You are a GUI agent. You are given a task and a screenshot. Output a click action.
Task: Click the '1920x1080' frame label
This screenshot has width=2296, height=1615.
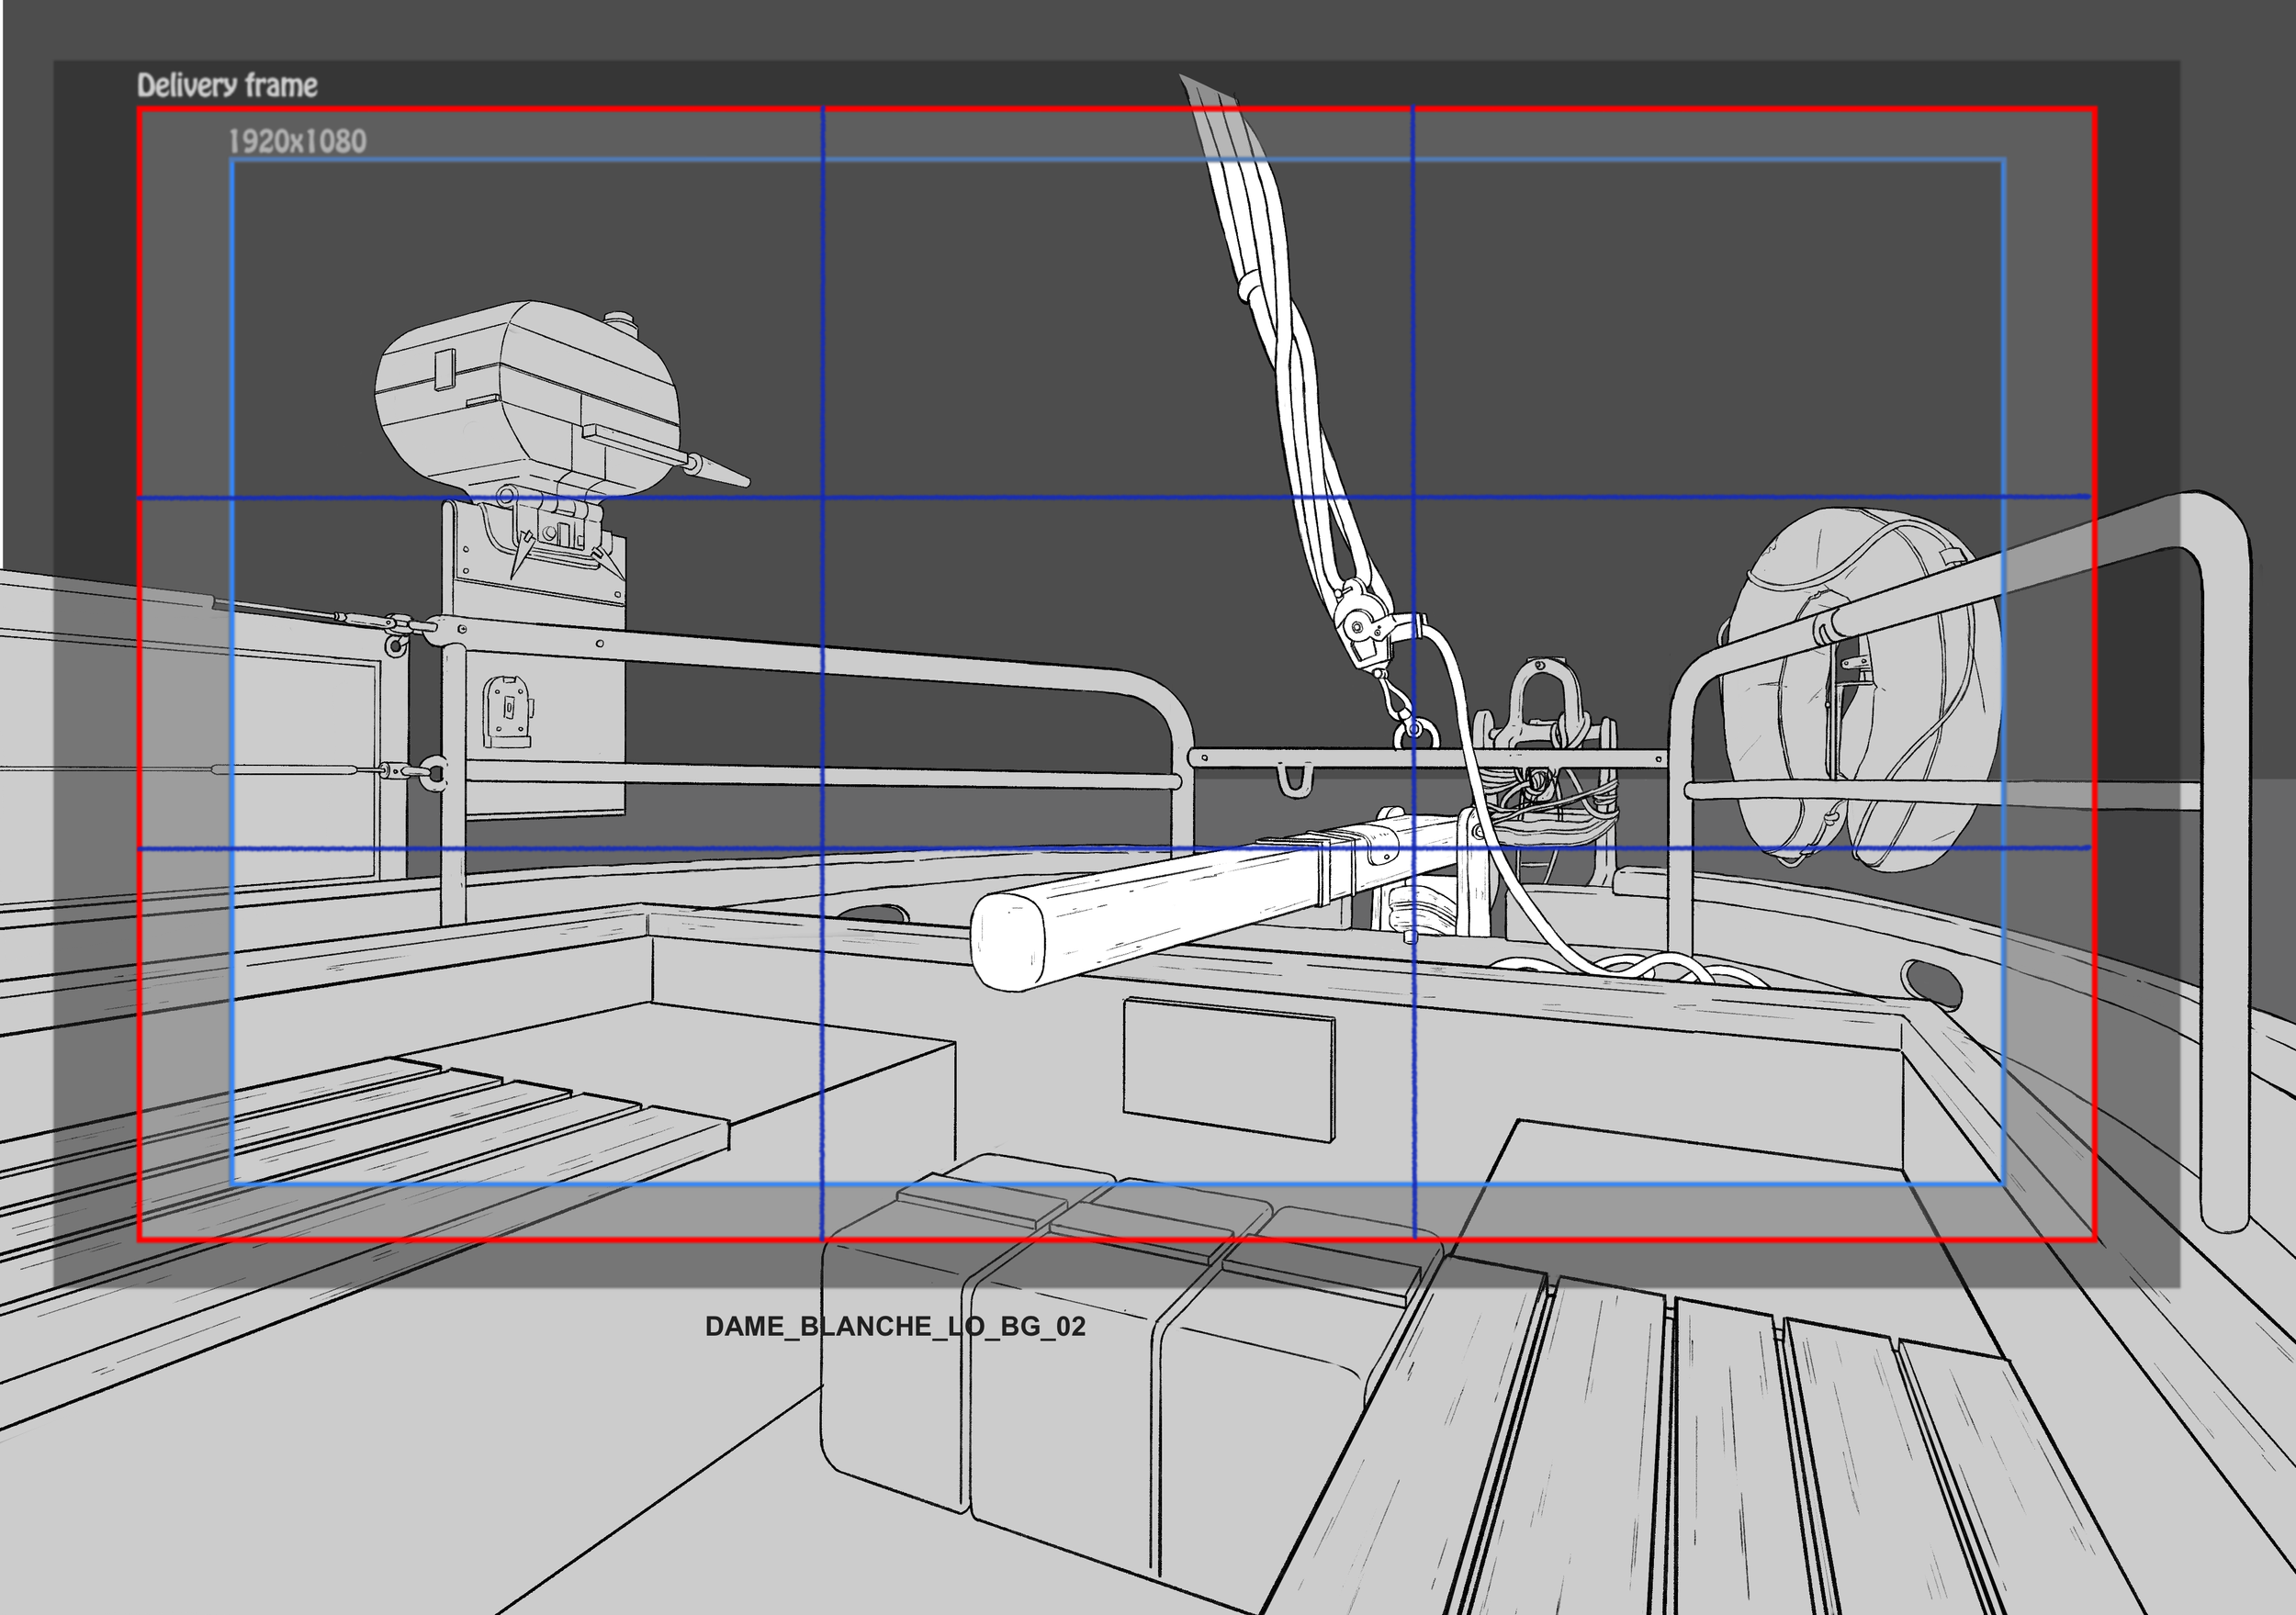tap(297, 141)
